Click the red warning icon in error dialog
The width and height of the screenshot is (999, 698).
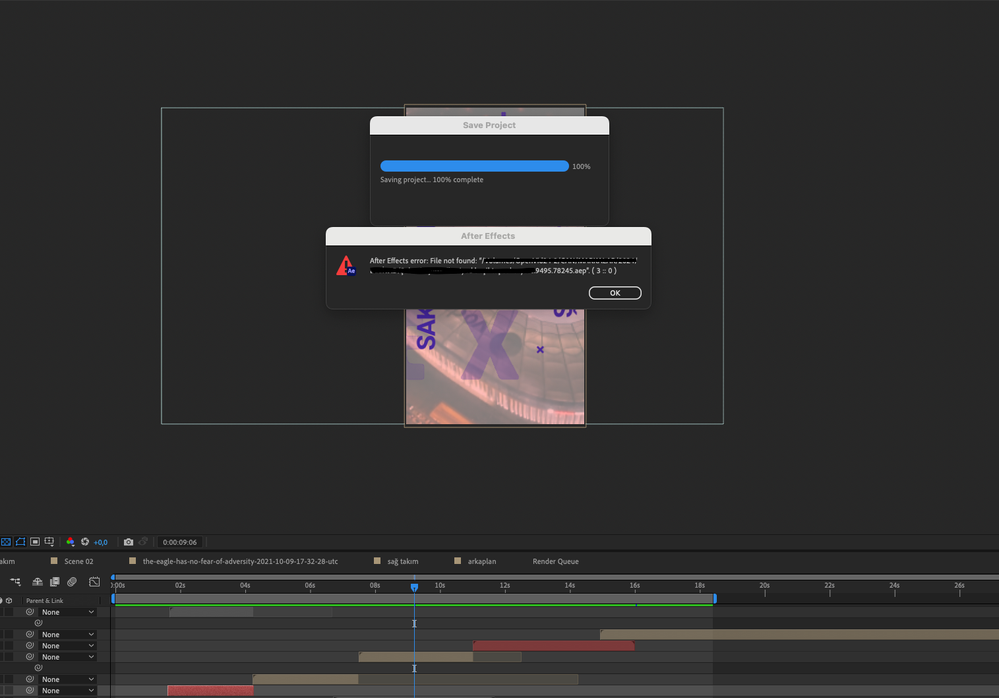[x=346, y=266]
